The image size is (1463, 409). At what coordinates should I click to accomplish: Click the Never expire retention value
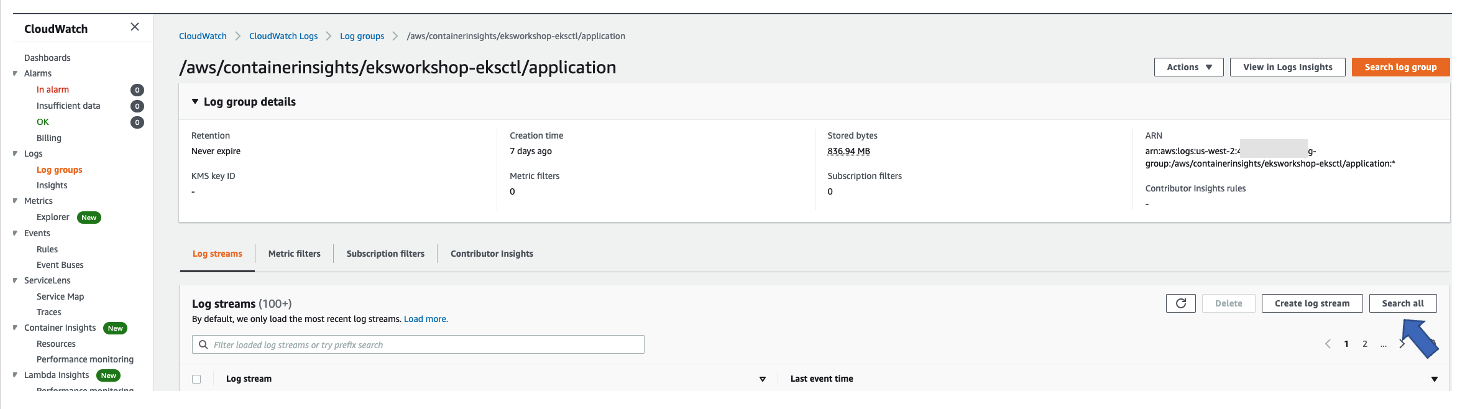pyautogui.click(x=216, y=151)
